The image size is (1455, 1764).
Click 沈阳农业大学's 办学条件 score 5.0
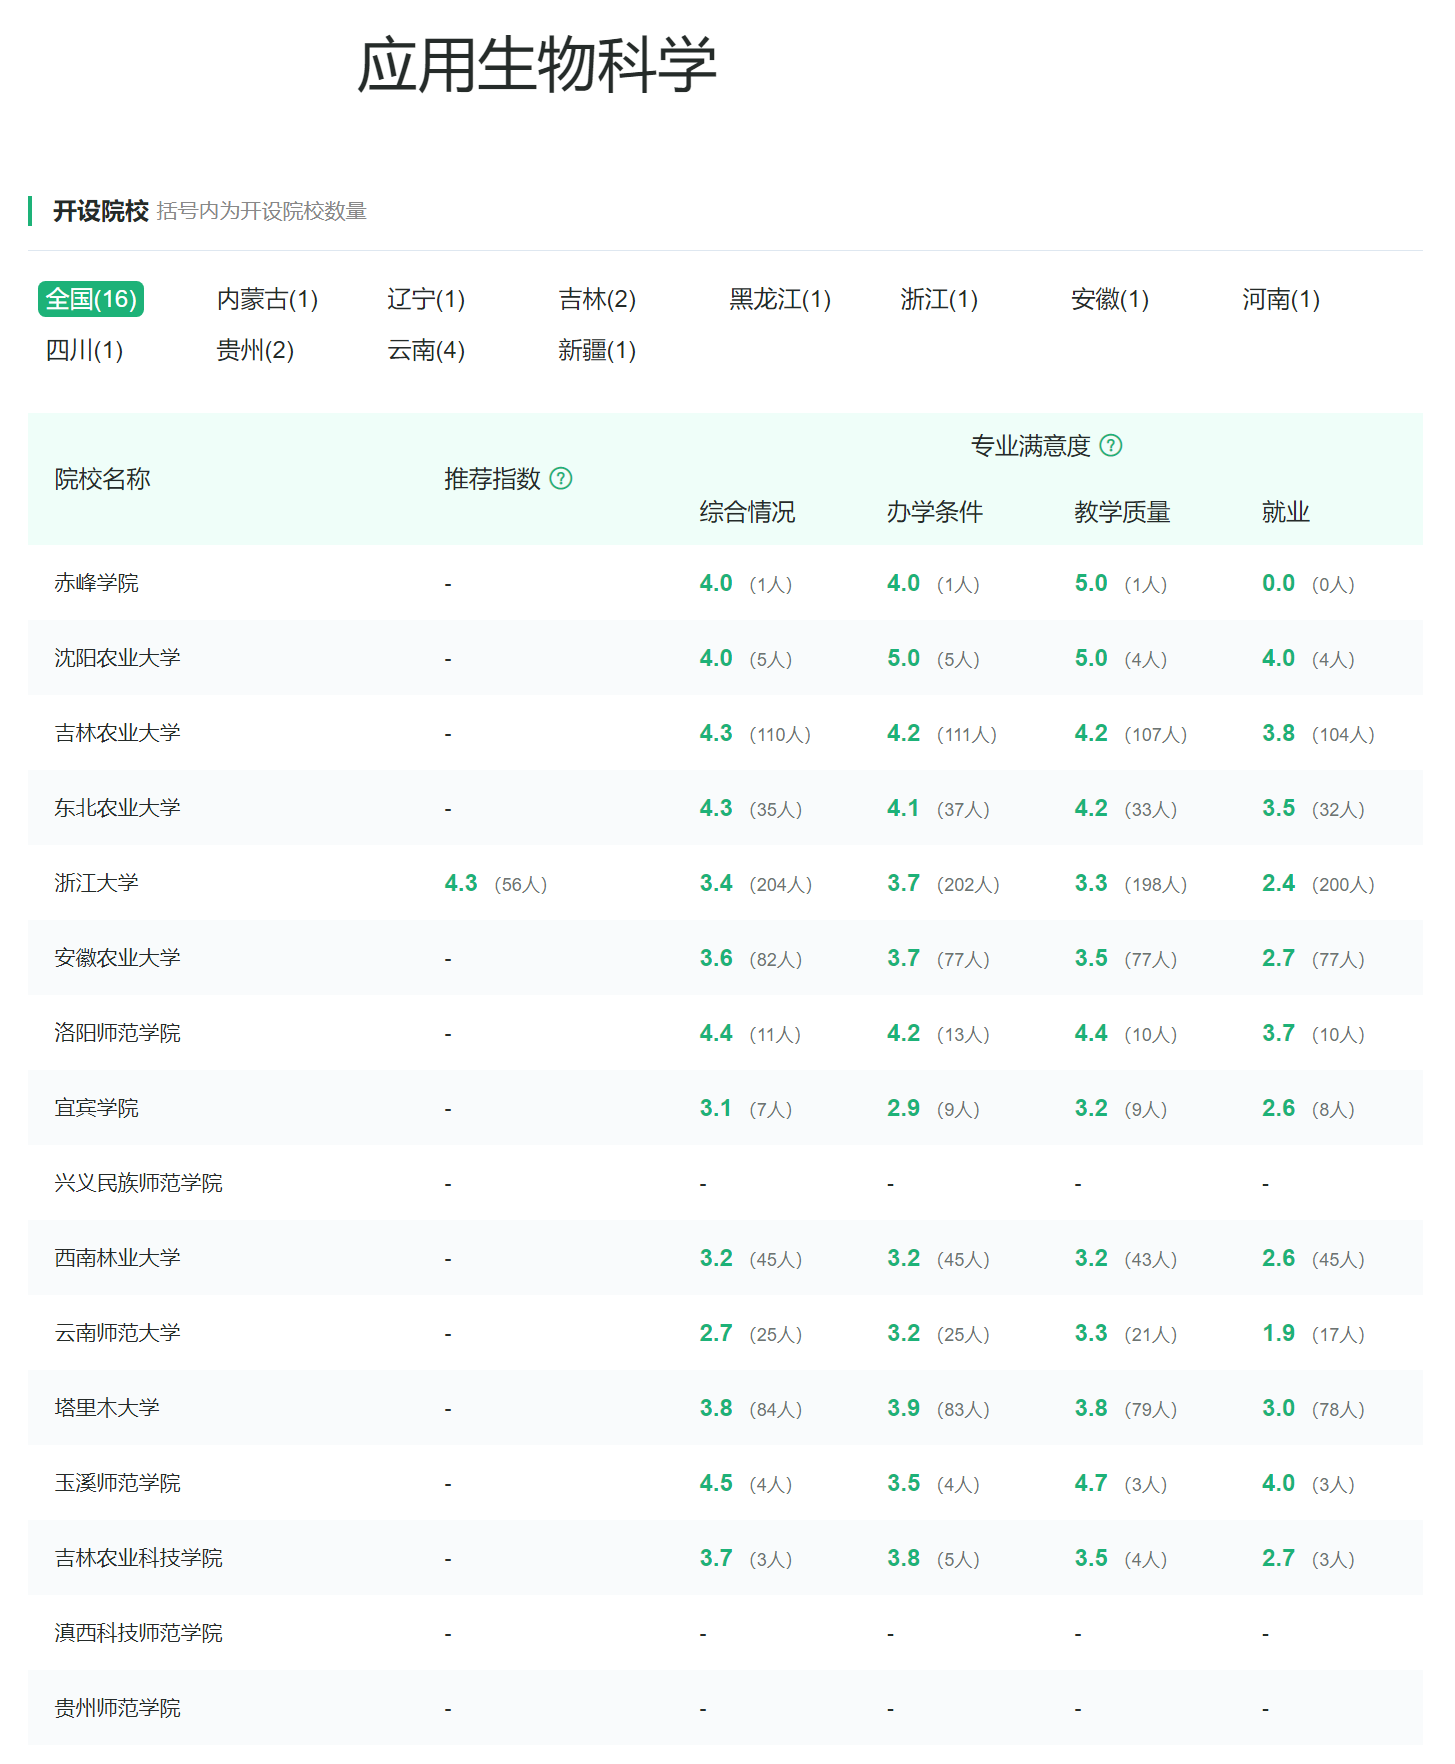tap(903, 658)
